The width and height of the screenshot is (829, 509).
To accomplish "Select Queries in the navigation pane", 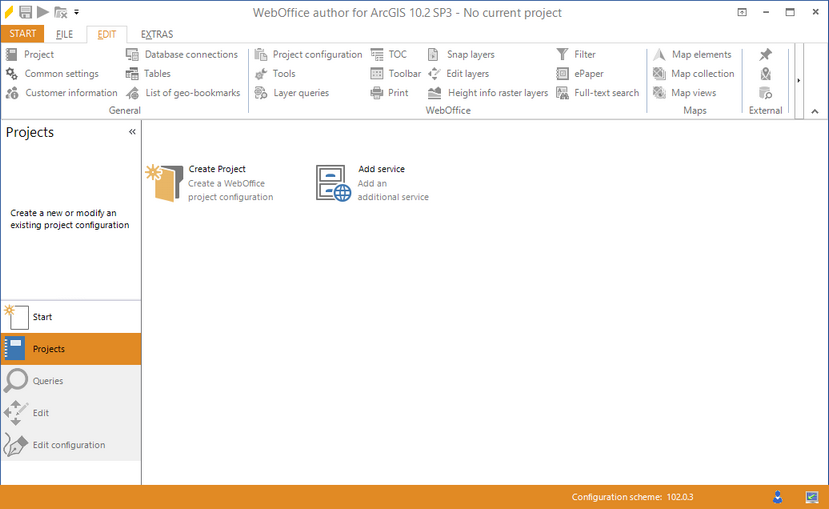I will click(x=71, y=381).
